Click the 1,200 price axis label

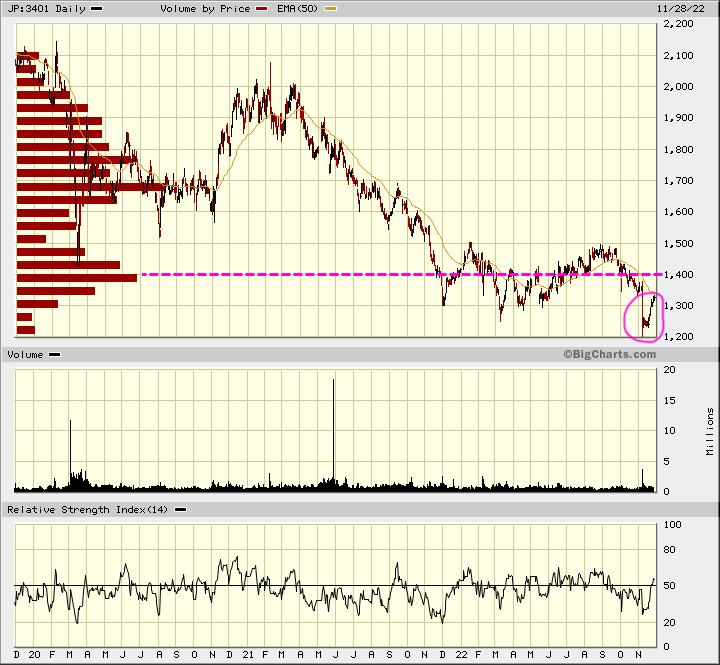coord(678,337)
